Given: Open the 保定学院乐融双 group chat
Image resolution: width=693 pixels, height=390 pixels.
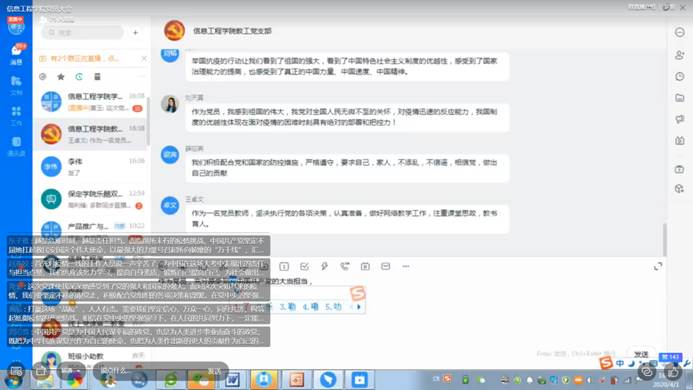Looking at the screenshot, I should coord(92,199).
